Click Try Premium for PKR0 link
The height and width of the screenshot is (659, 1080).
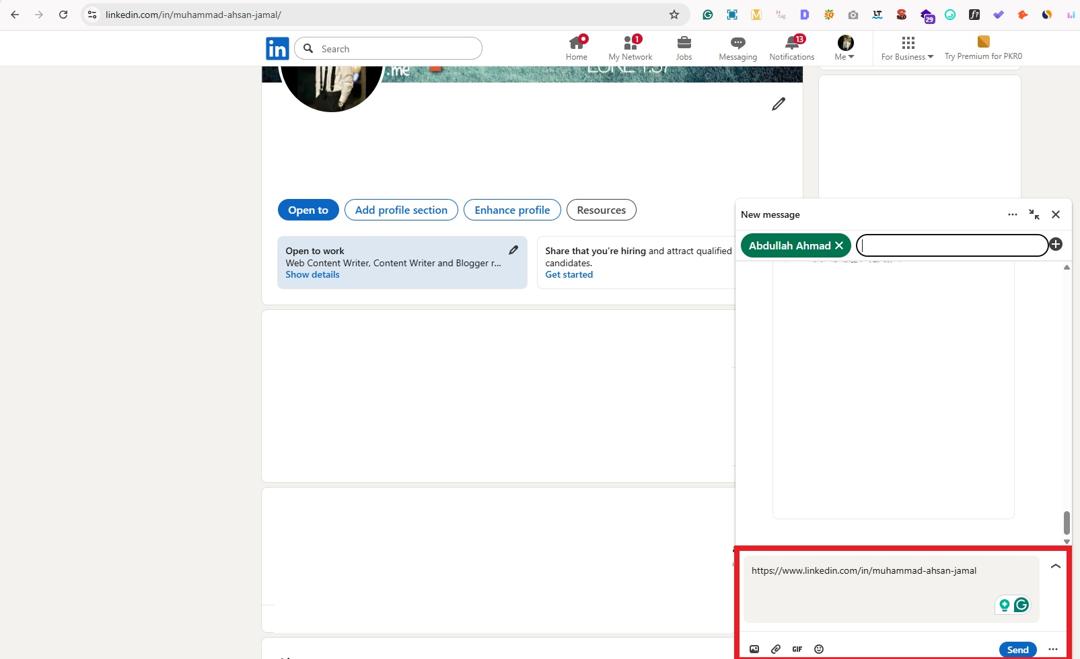coord(983,56)
